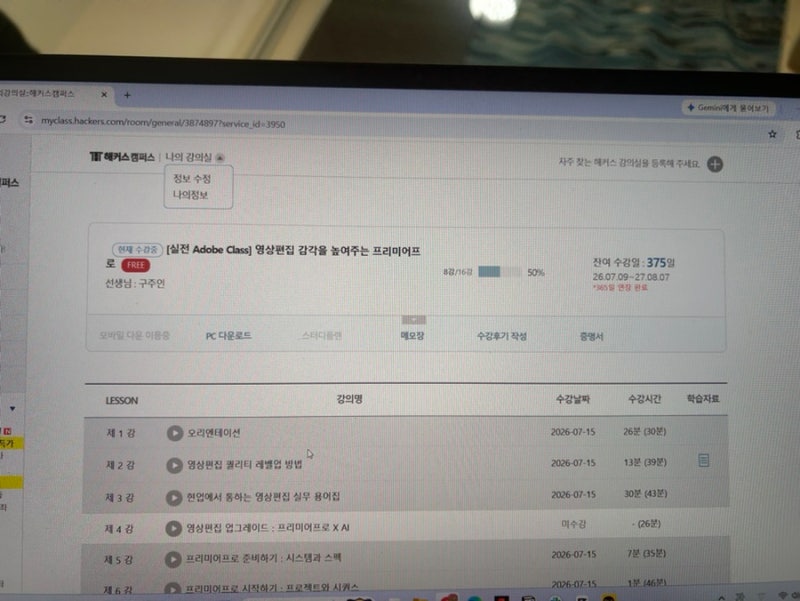This screenshot has width=800, height=601.
Task: Click the 학습자료 column header
Action: (x=703, y=398)
